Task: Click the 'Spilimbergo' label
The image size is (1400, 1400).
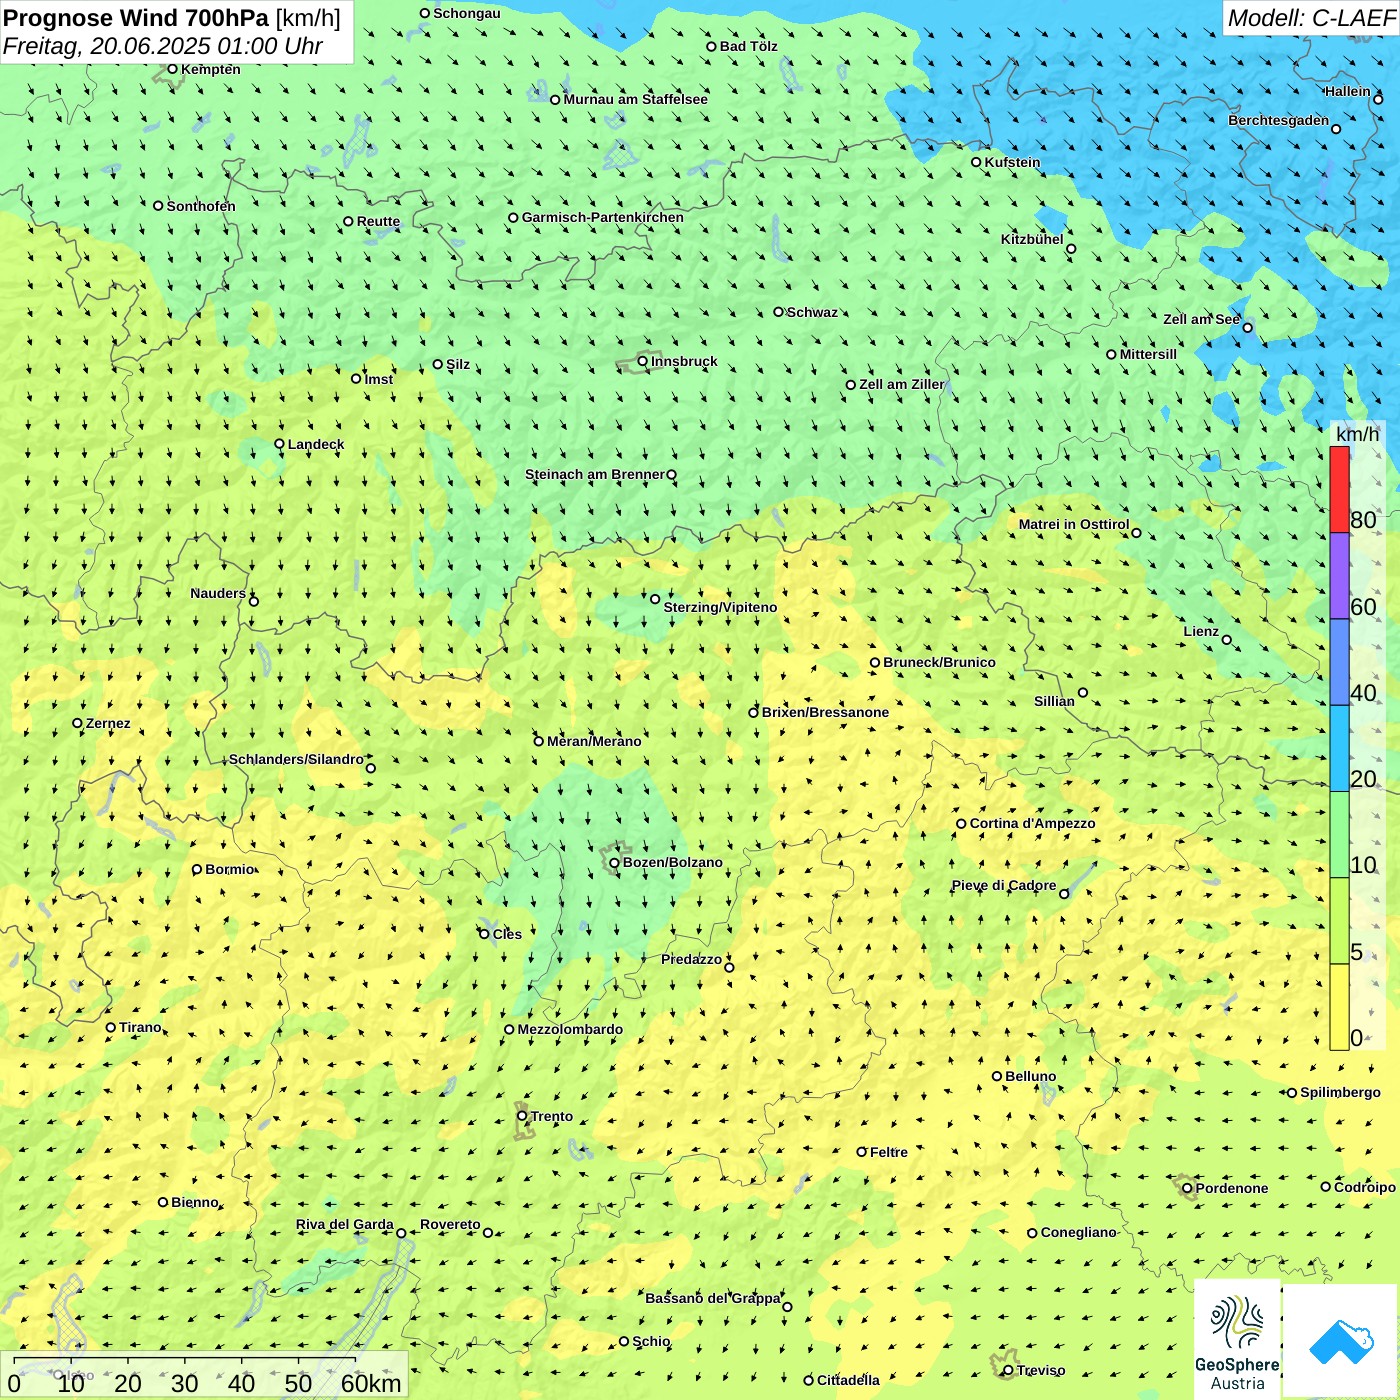Action: coord(1340,1092)
